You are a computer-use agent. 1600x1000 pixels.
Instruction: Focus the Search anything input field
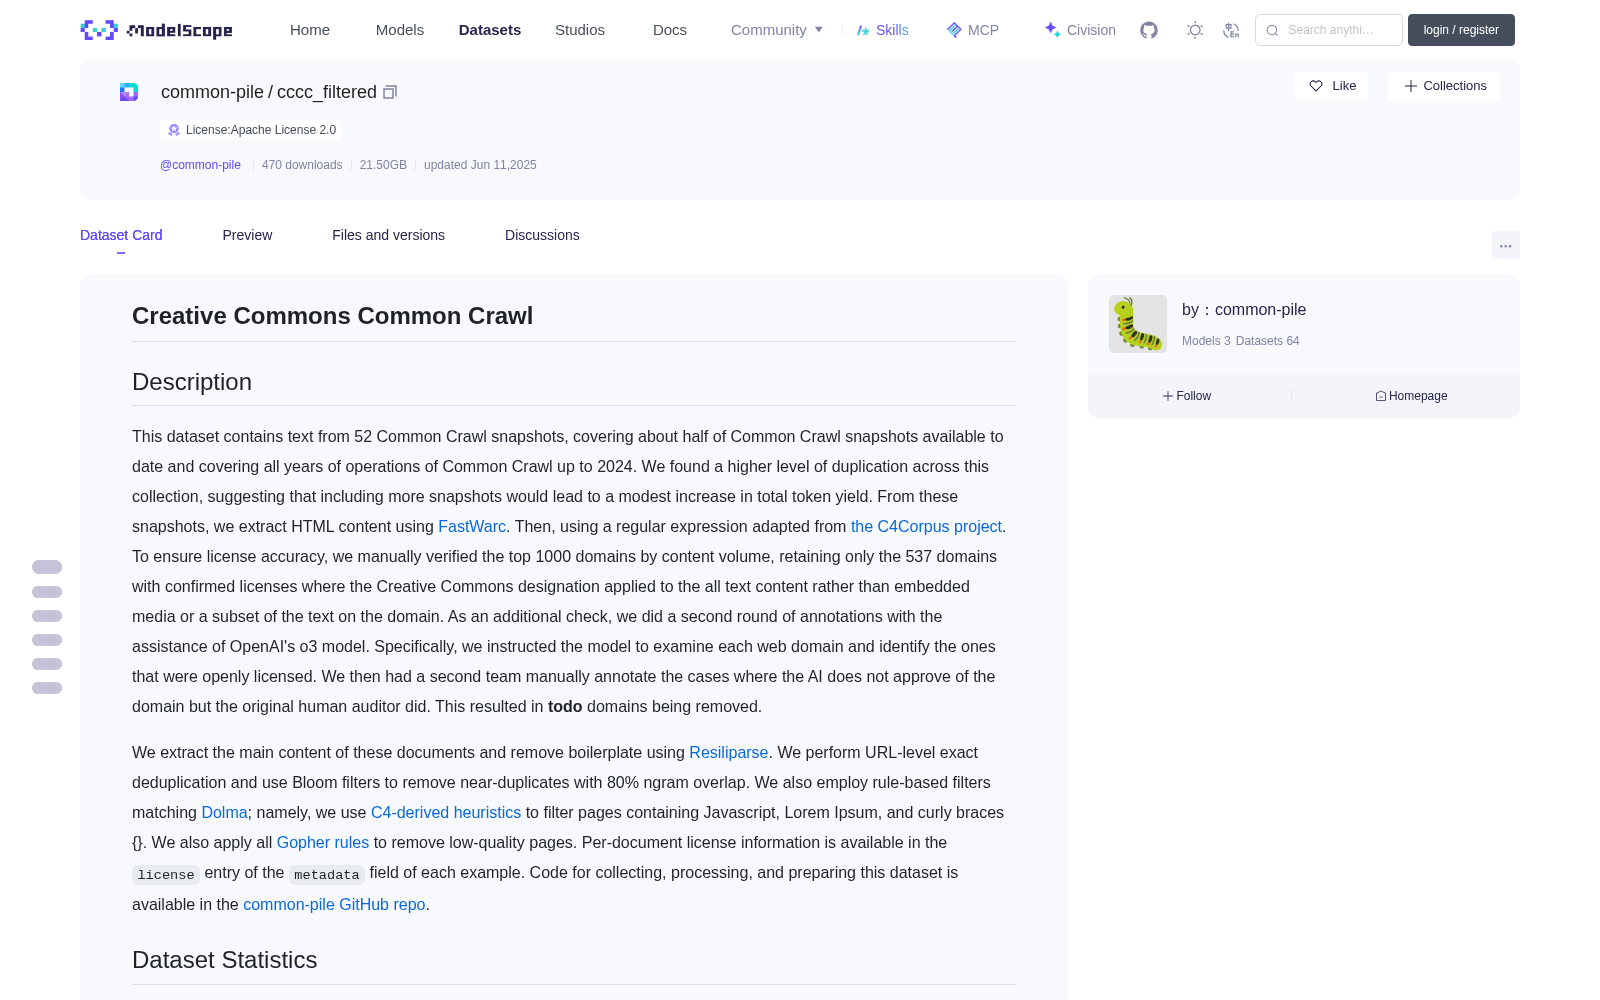[x=1329, y=30]
